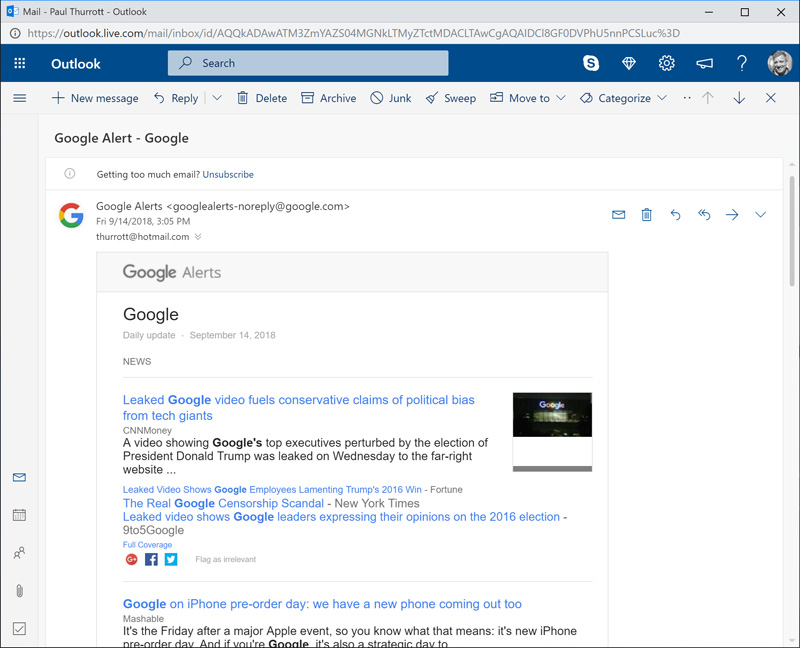800x648 pixels.
Task: Click Reply all arrow in message header
Action: pos(704,215)
